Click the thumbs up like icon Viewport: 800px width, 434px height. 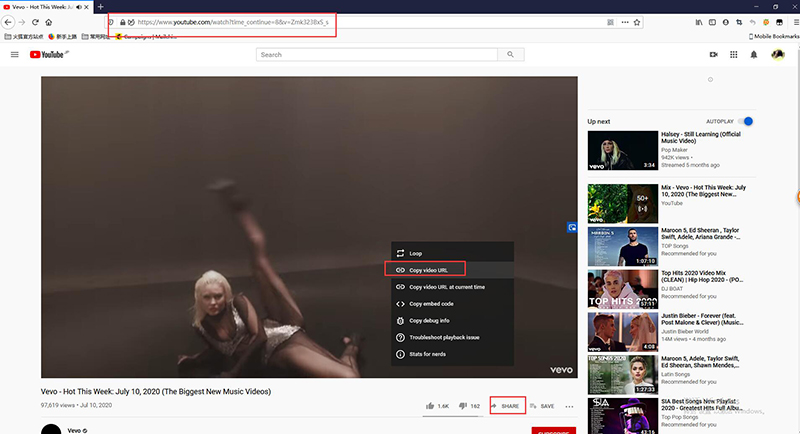[430, 406]
